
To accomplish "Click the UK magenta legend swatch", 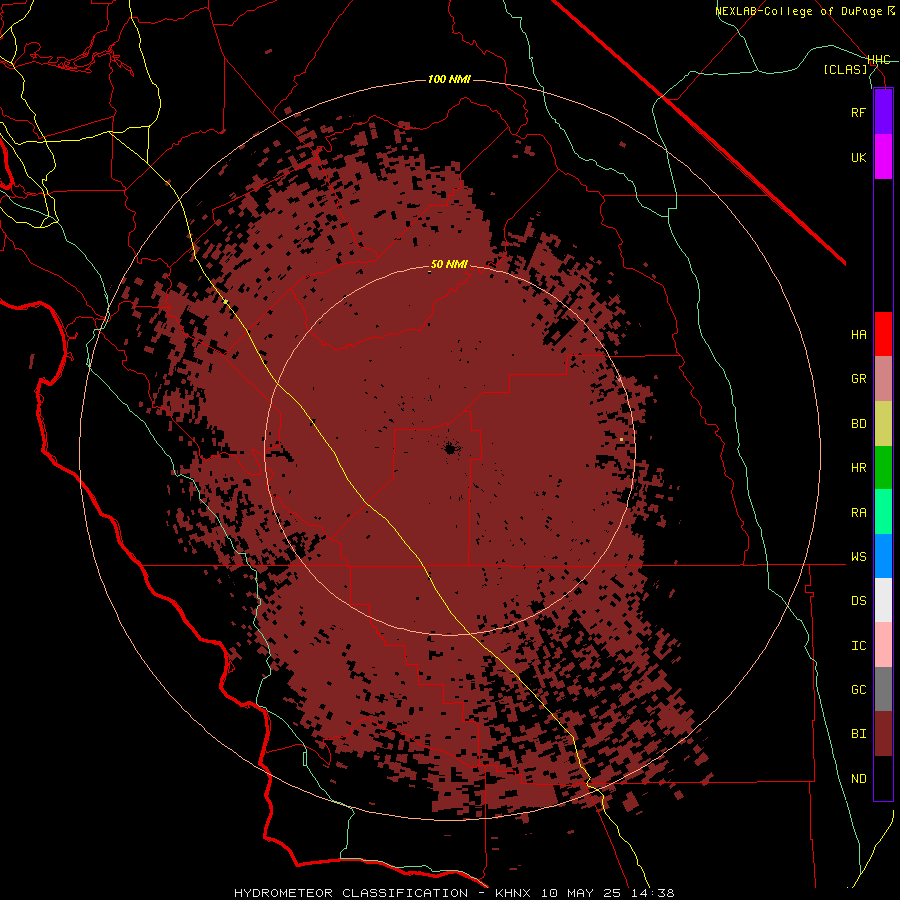I will point(883,157).
